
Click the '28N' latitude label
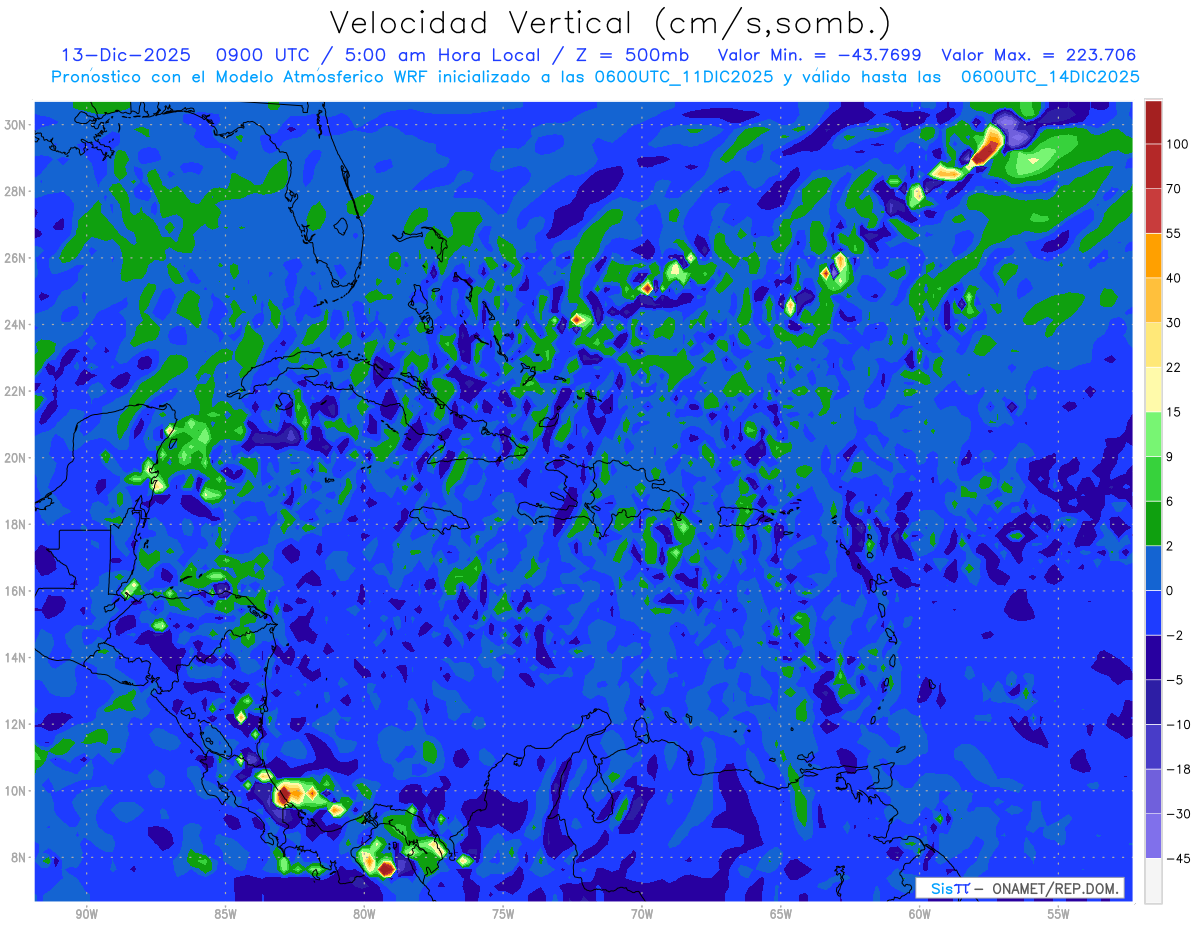16,191
